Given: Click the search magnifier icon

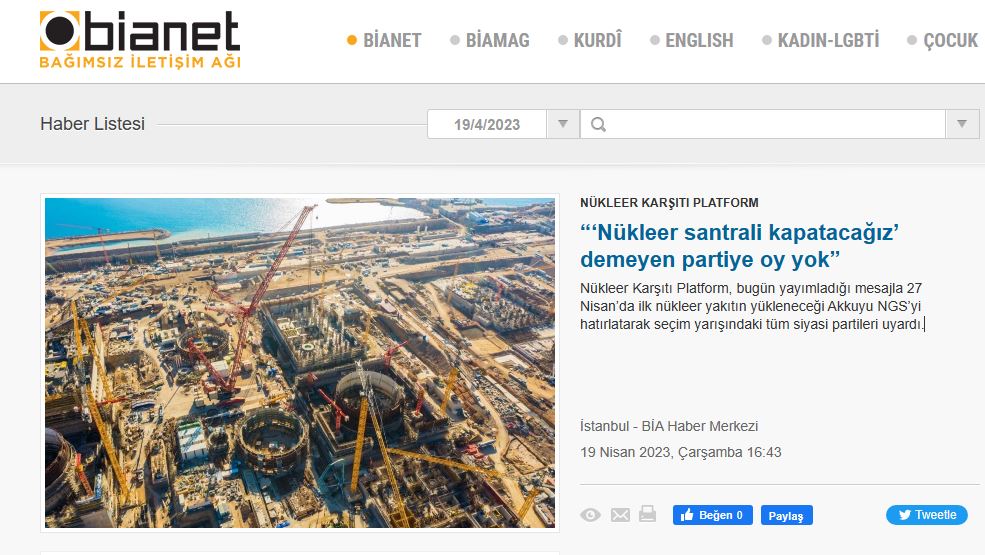Looking at the screenshot, I should tap(598, 124).
